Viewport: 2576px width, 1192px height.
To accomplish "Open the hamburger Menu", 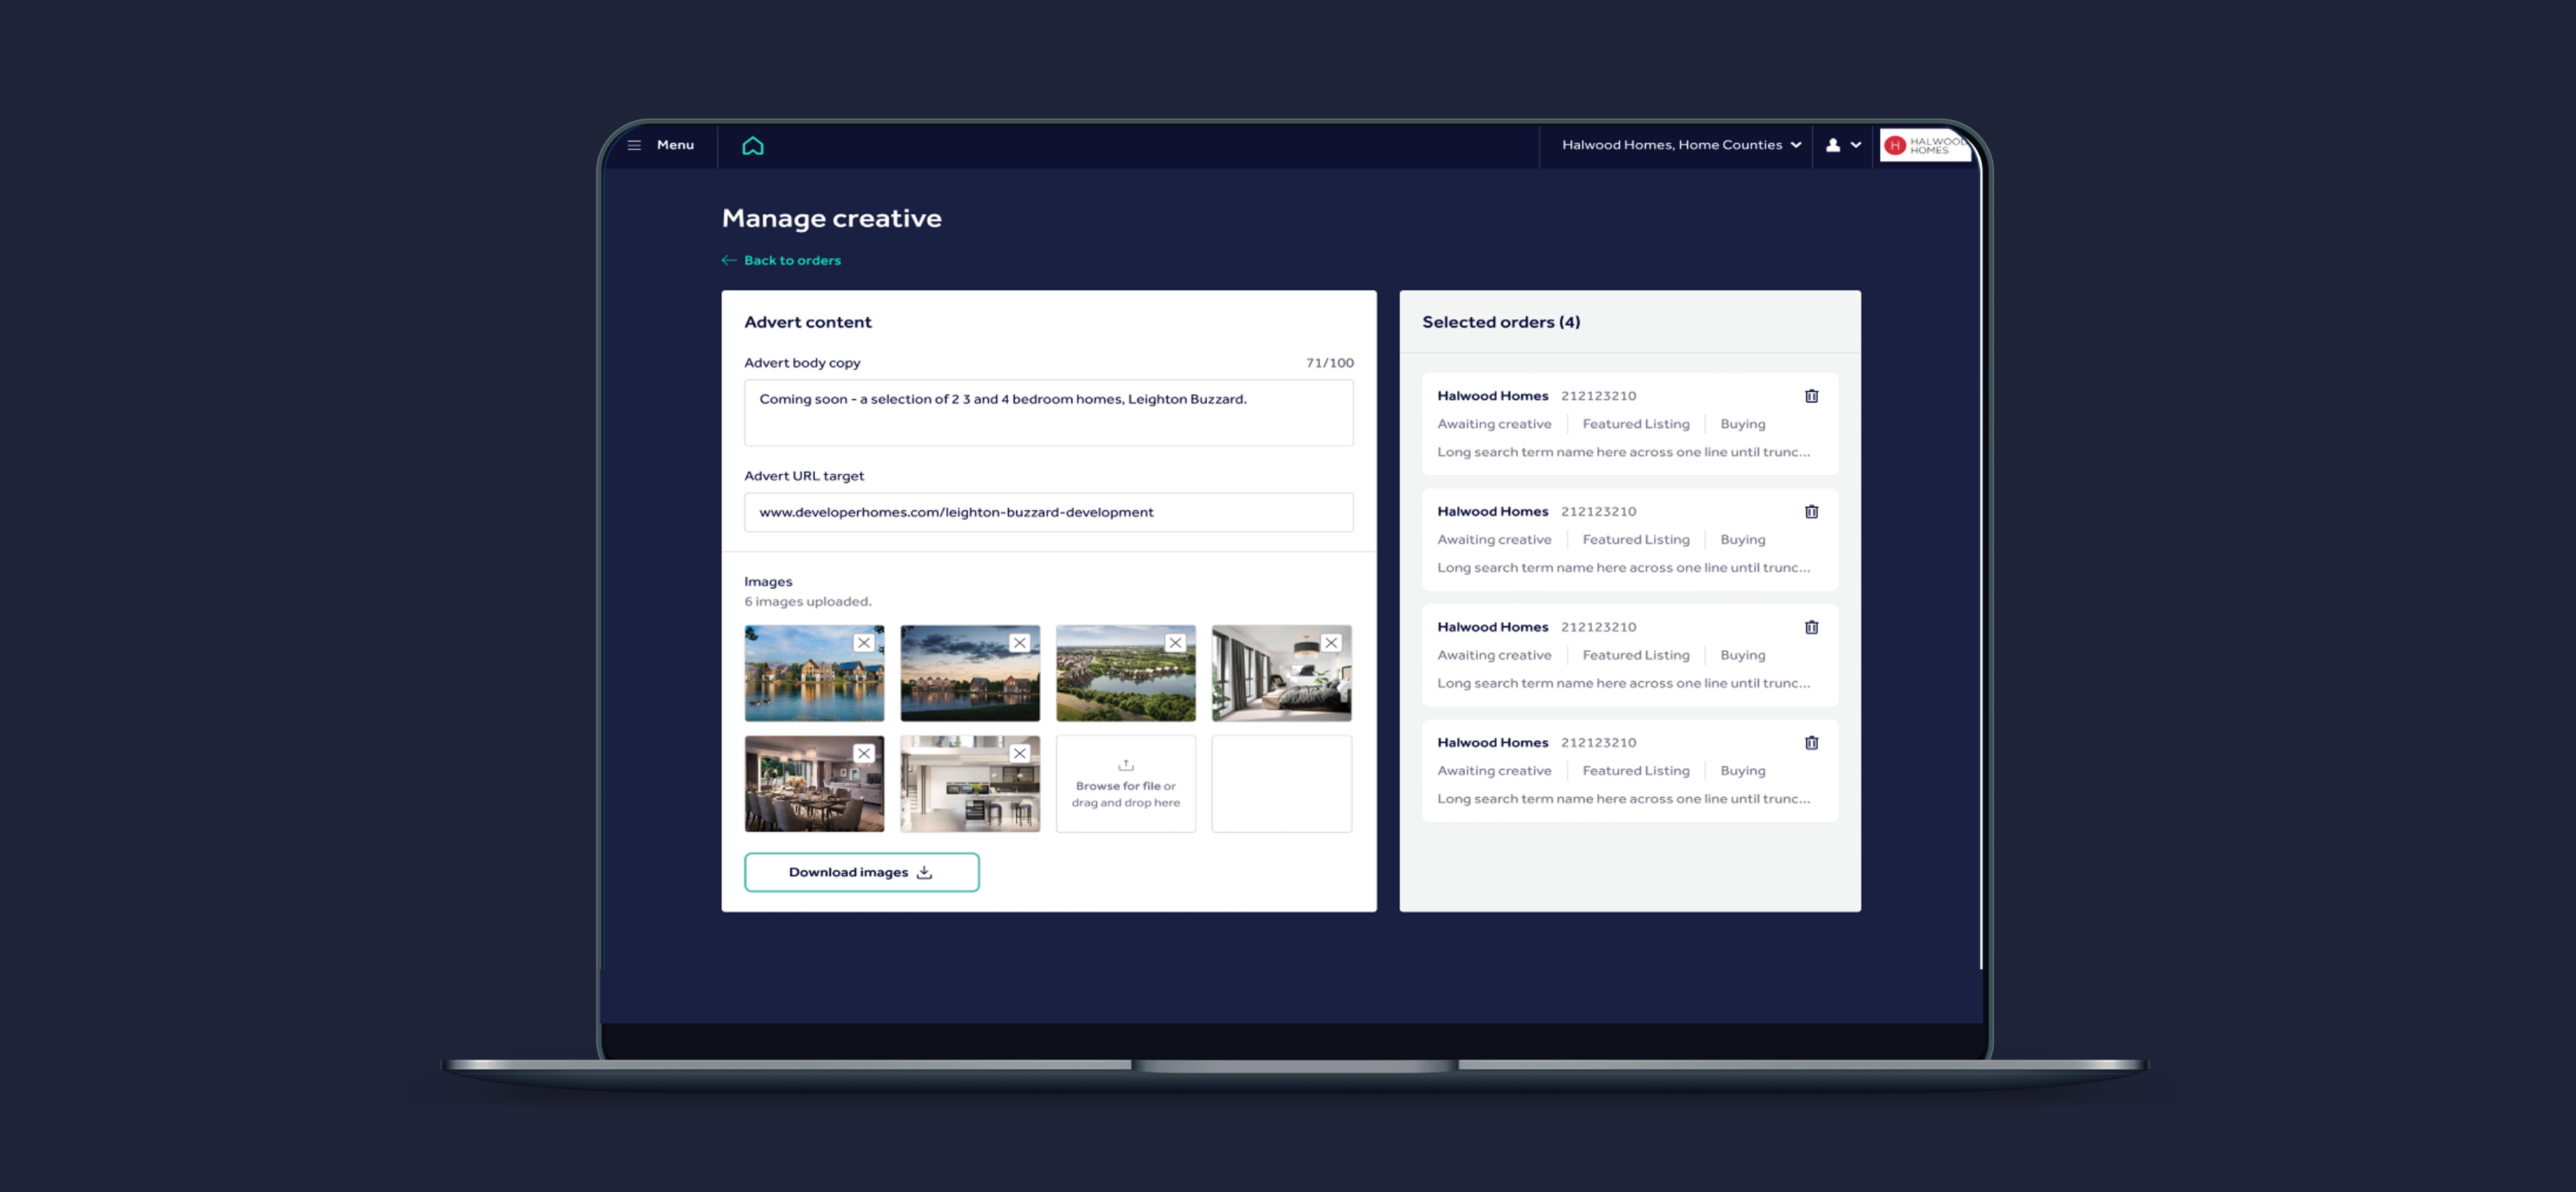I will tap(661, 145).
